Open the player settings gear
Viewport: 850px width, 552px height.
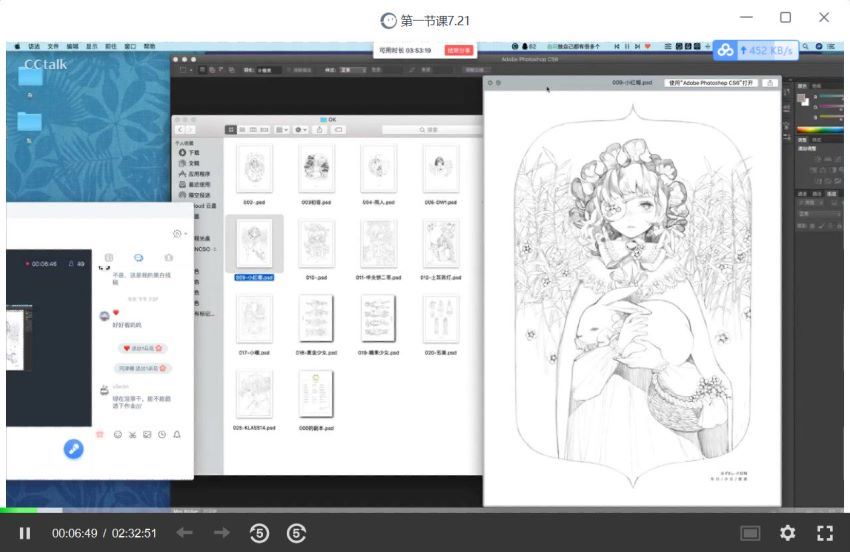tap(787, 533)
